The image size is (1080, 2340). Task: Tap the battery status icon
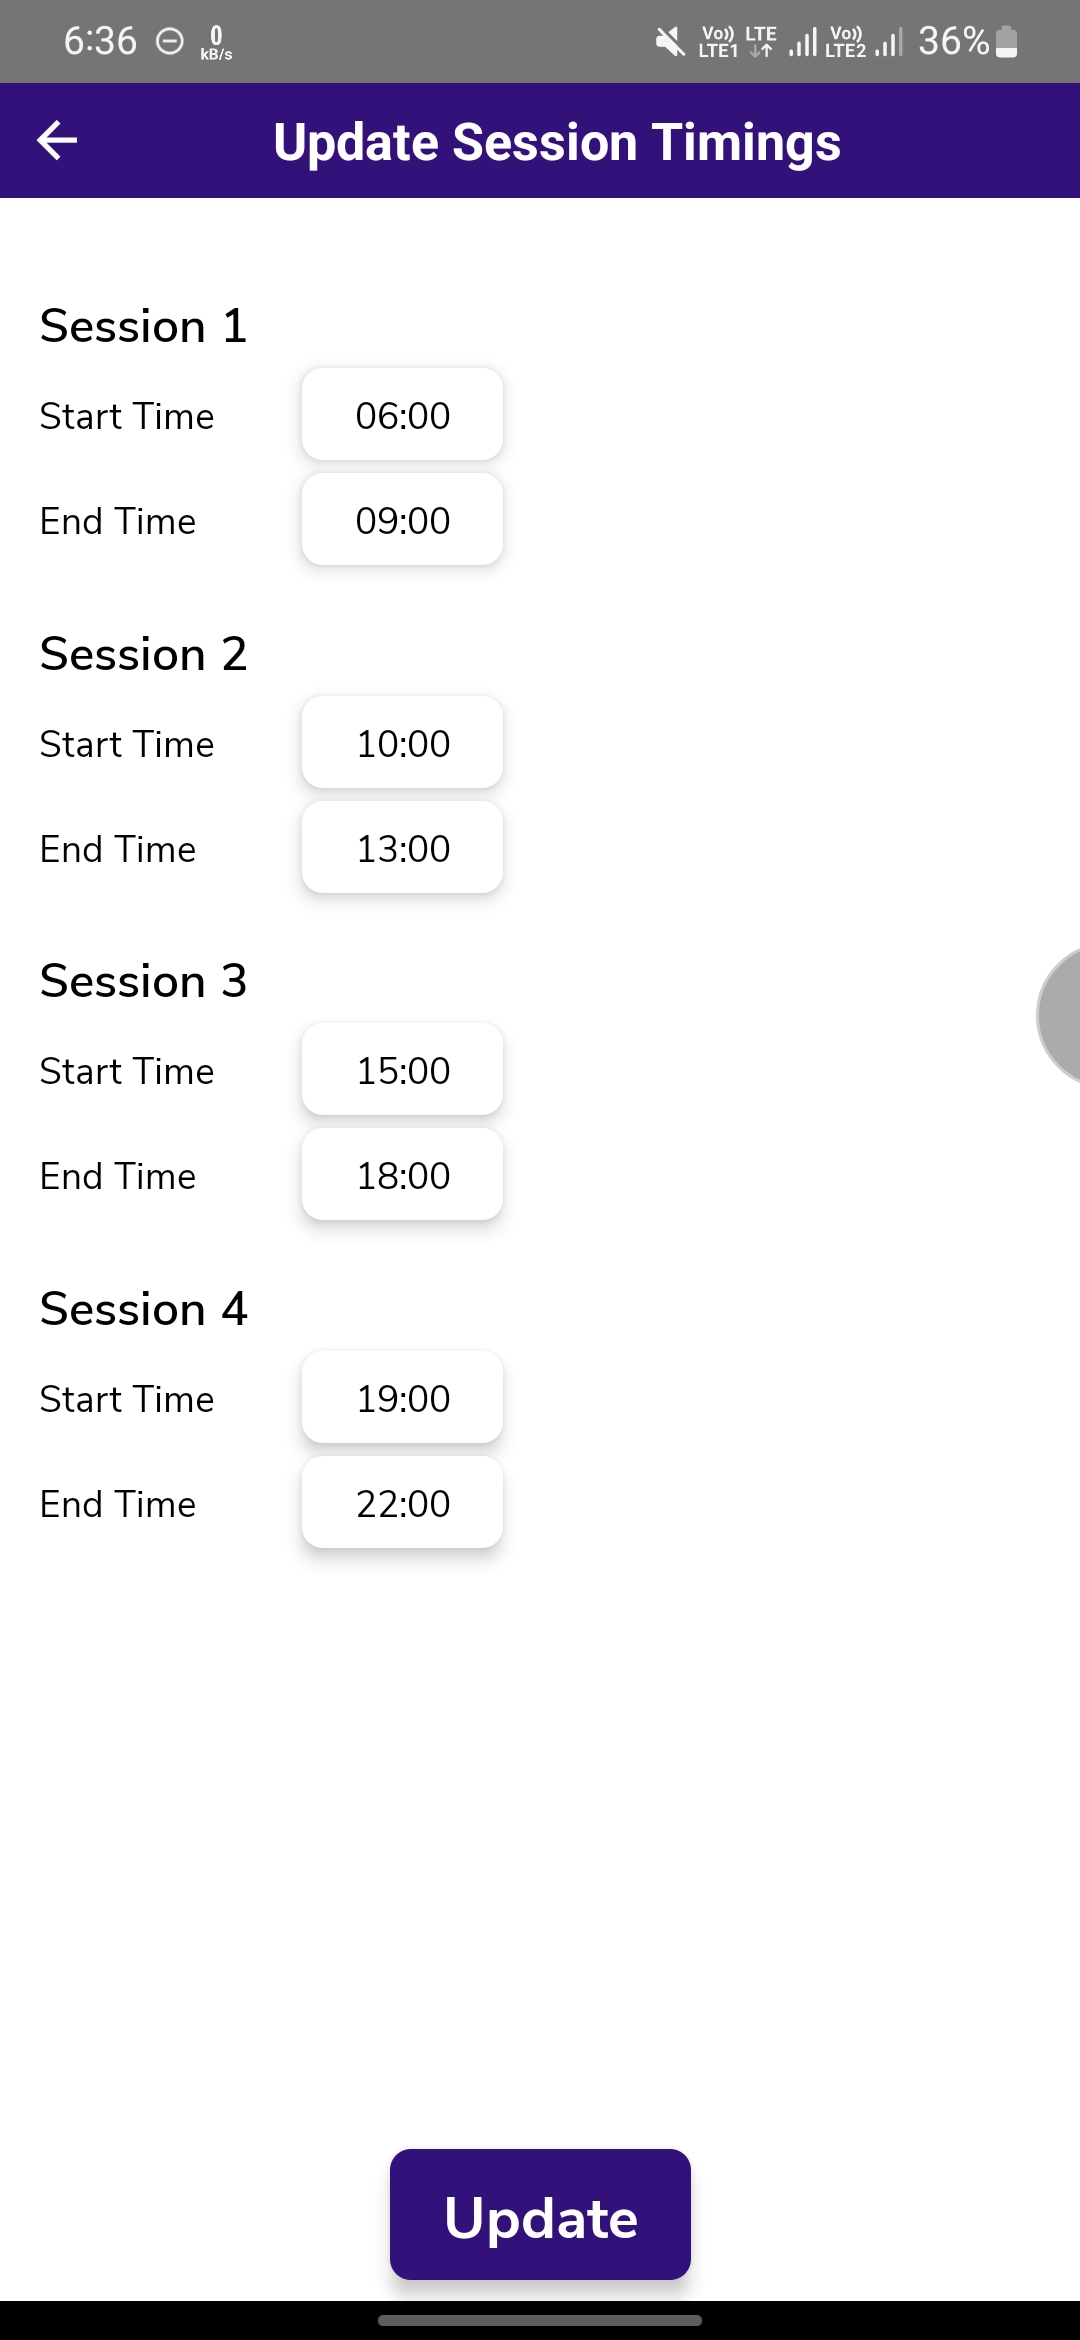[1007, 42]
